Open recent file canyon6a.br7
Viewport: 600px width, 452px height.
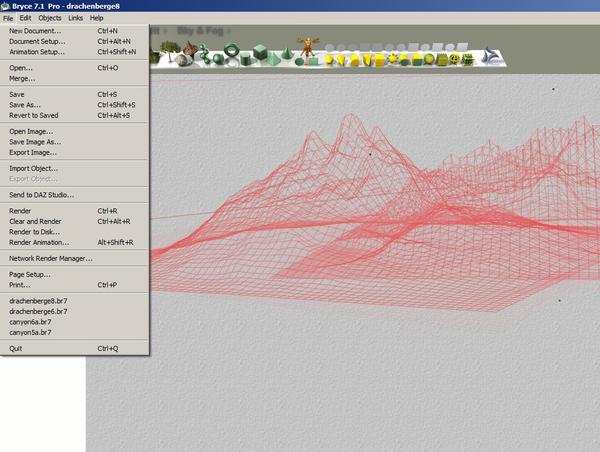point(74,322)
